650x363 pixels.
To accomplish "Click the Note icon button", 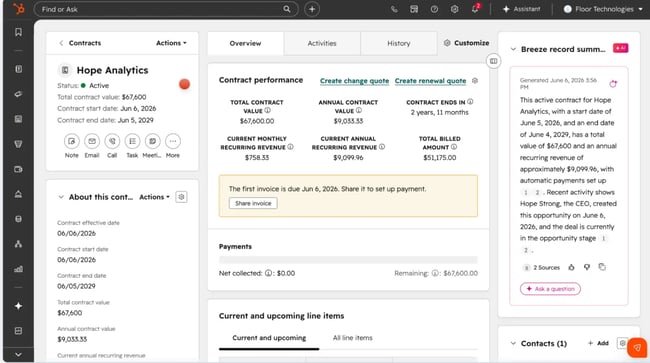I will pyautogui.click(x=71, y=141).
